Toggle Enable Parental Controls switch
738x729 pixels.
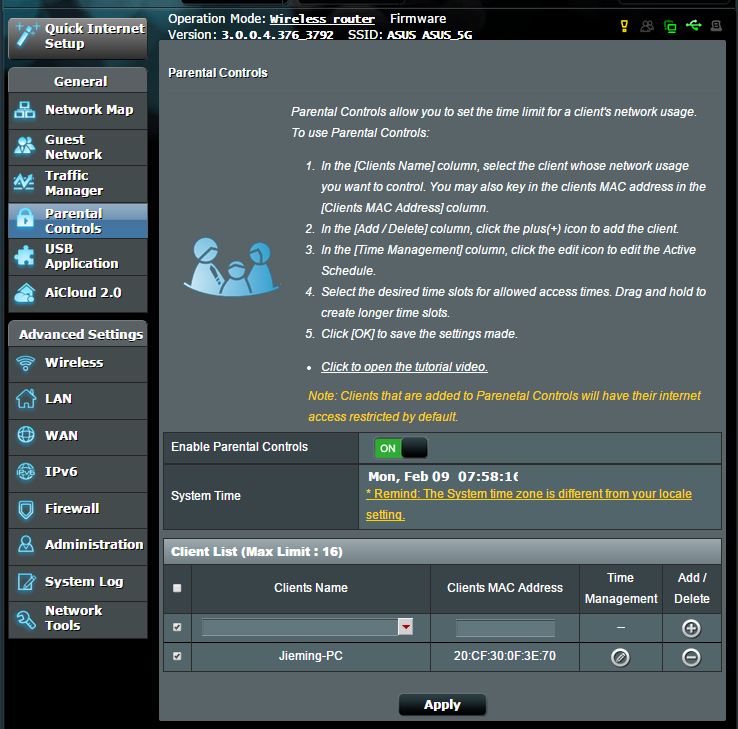click(401, 448)
